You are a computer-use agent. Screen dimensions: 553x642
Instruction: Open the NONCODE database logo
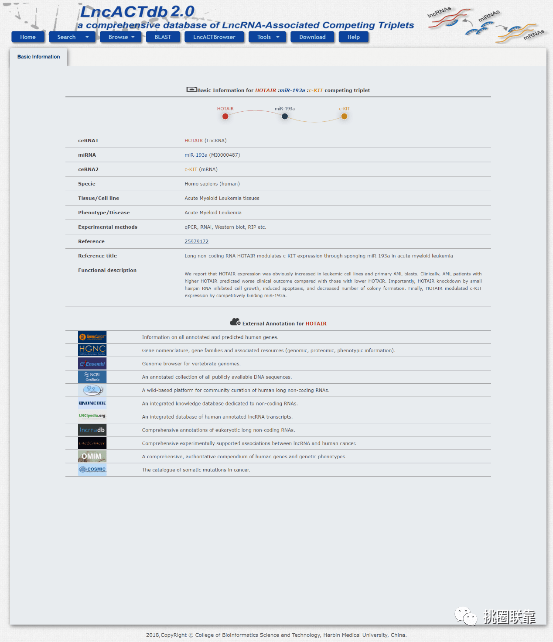[92, 403]
